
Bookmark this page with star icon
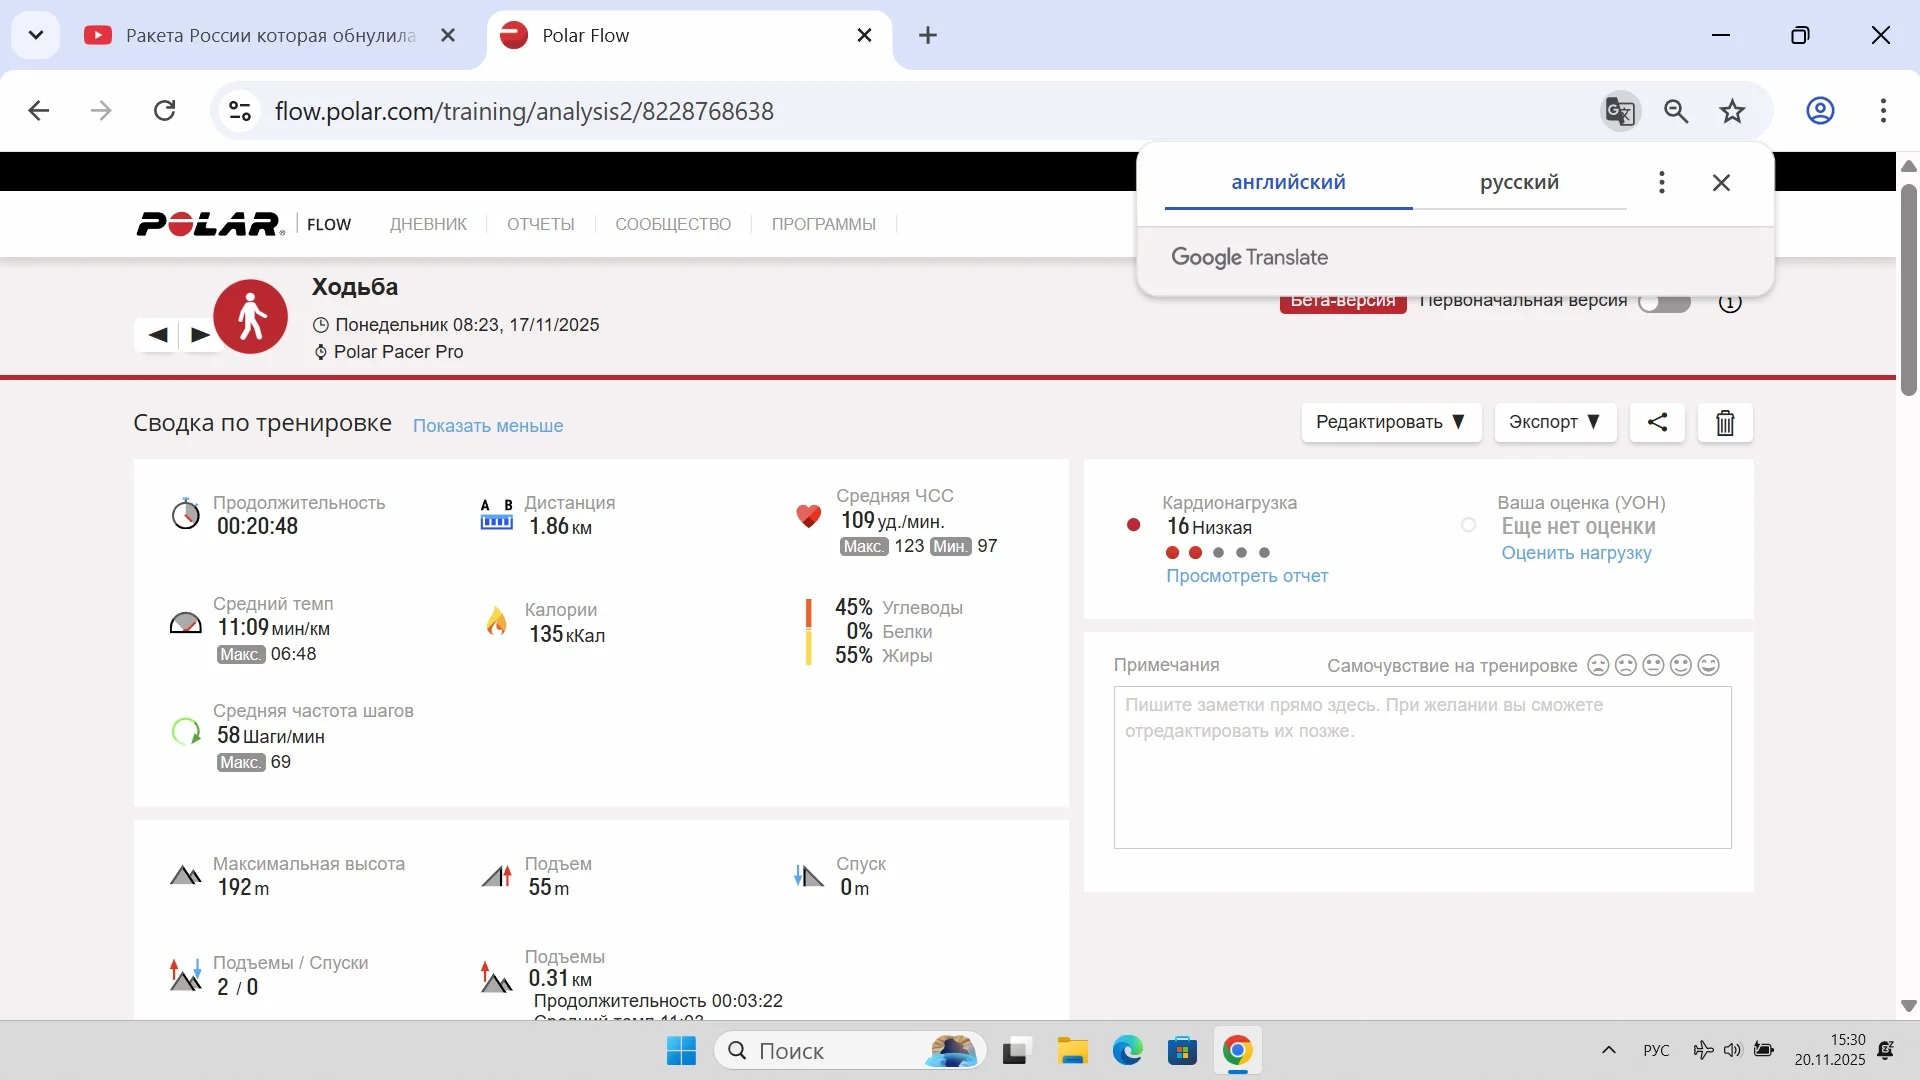click(1733, 111)
